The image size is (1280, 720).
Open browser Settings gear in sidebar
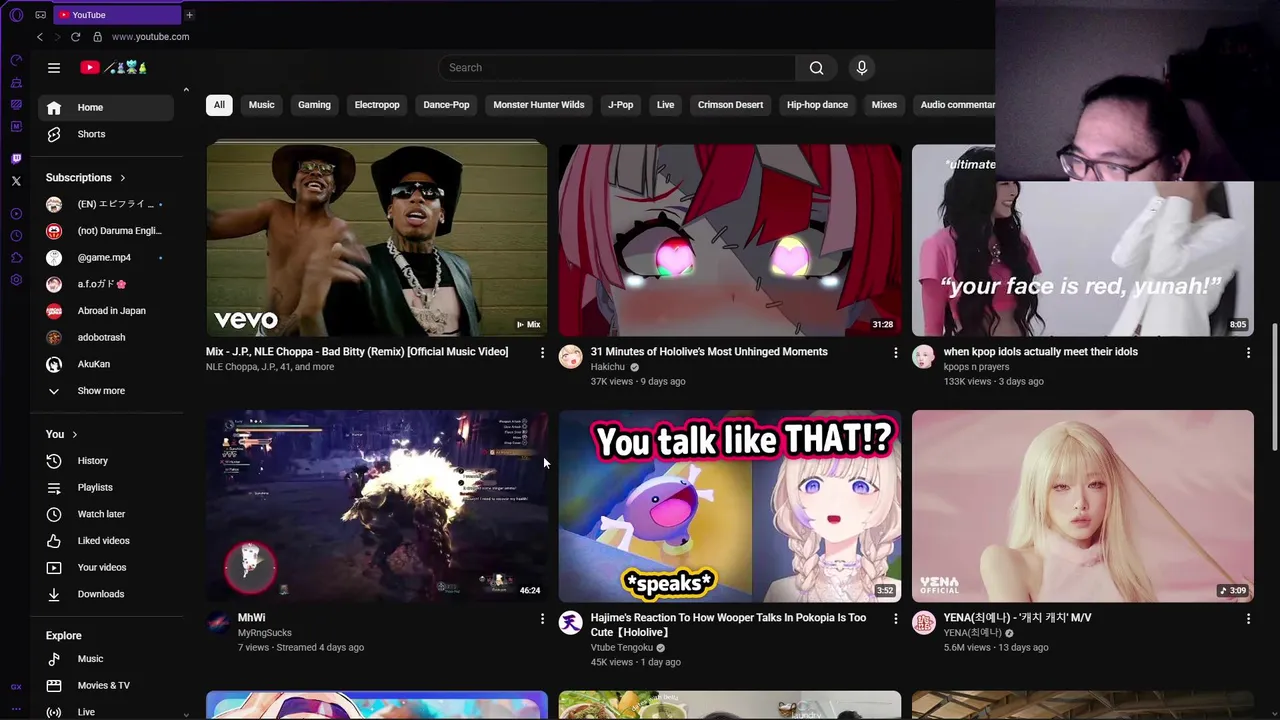point(16,280)
